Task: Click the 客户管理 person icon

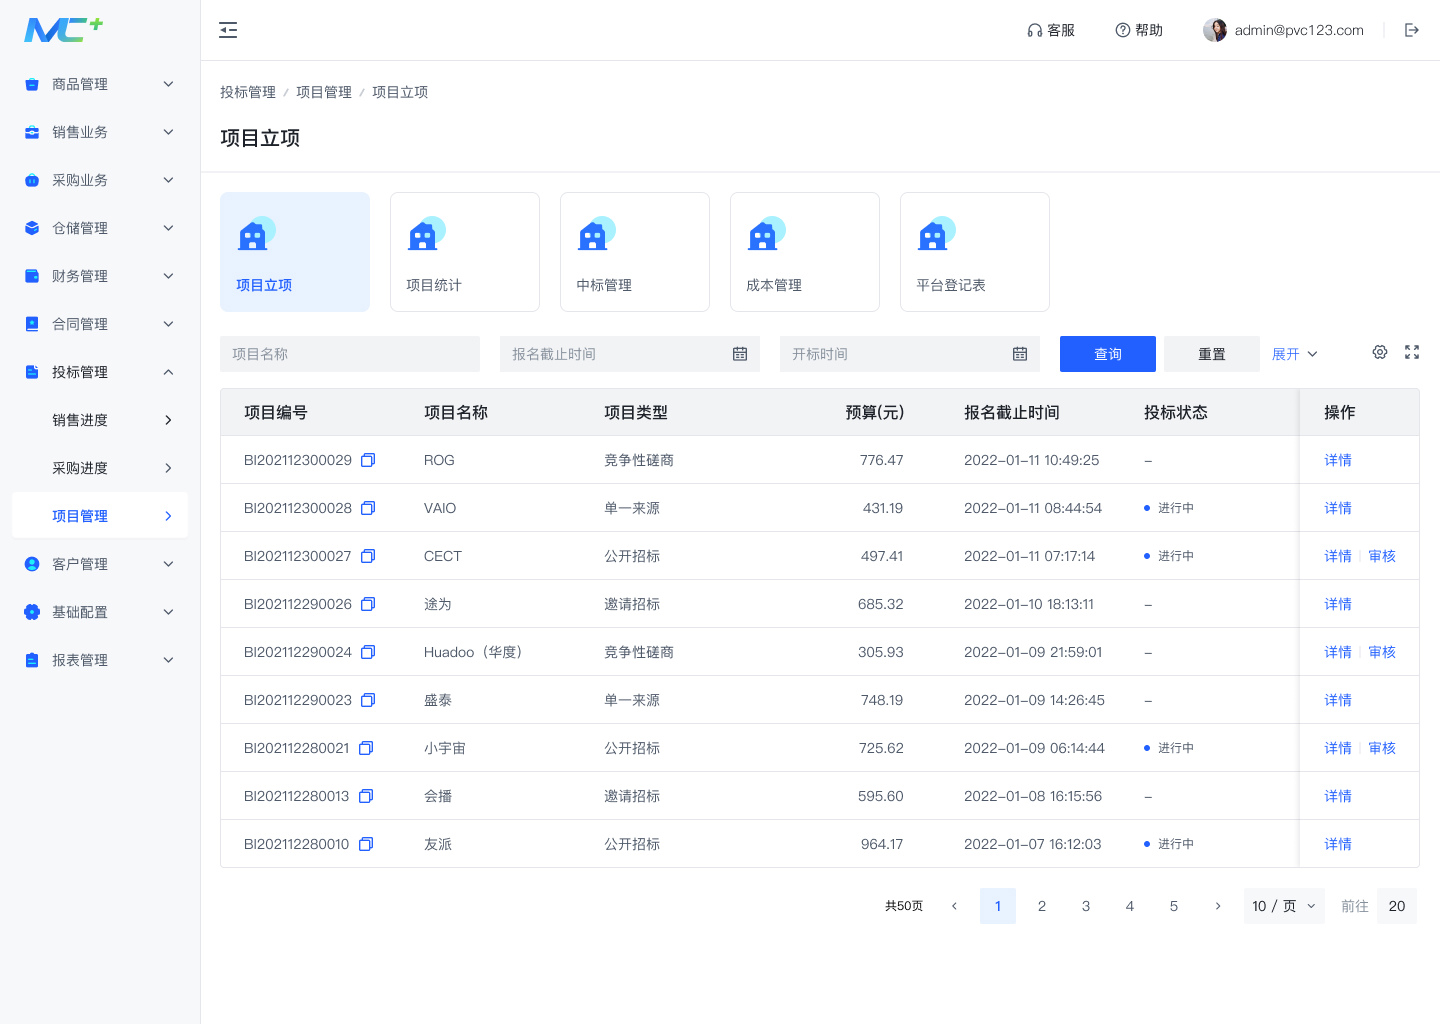Action: pyautogui.click(x=32, y=564)
